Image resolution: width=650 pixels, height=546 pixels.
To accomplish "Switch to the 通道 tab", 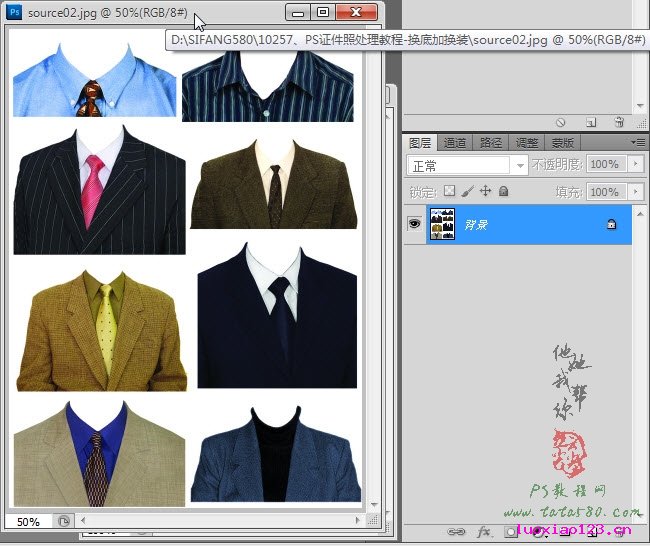I will point(455,143).
